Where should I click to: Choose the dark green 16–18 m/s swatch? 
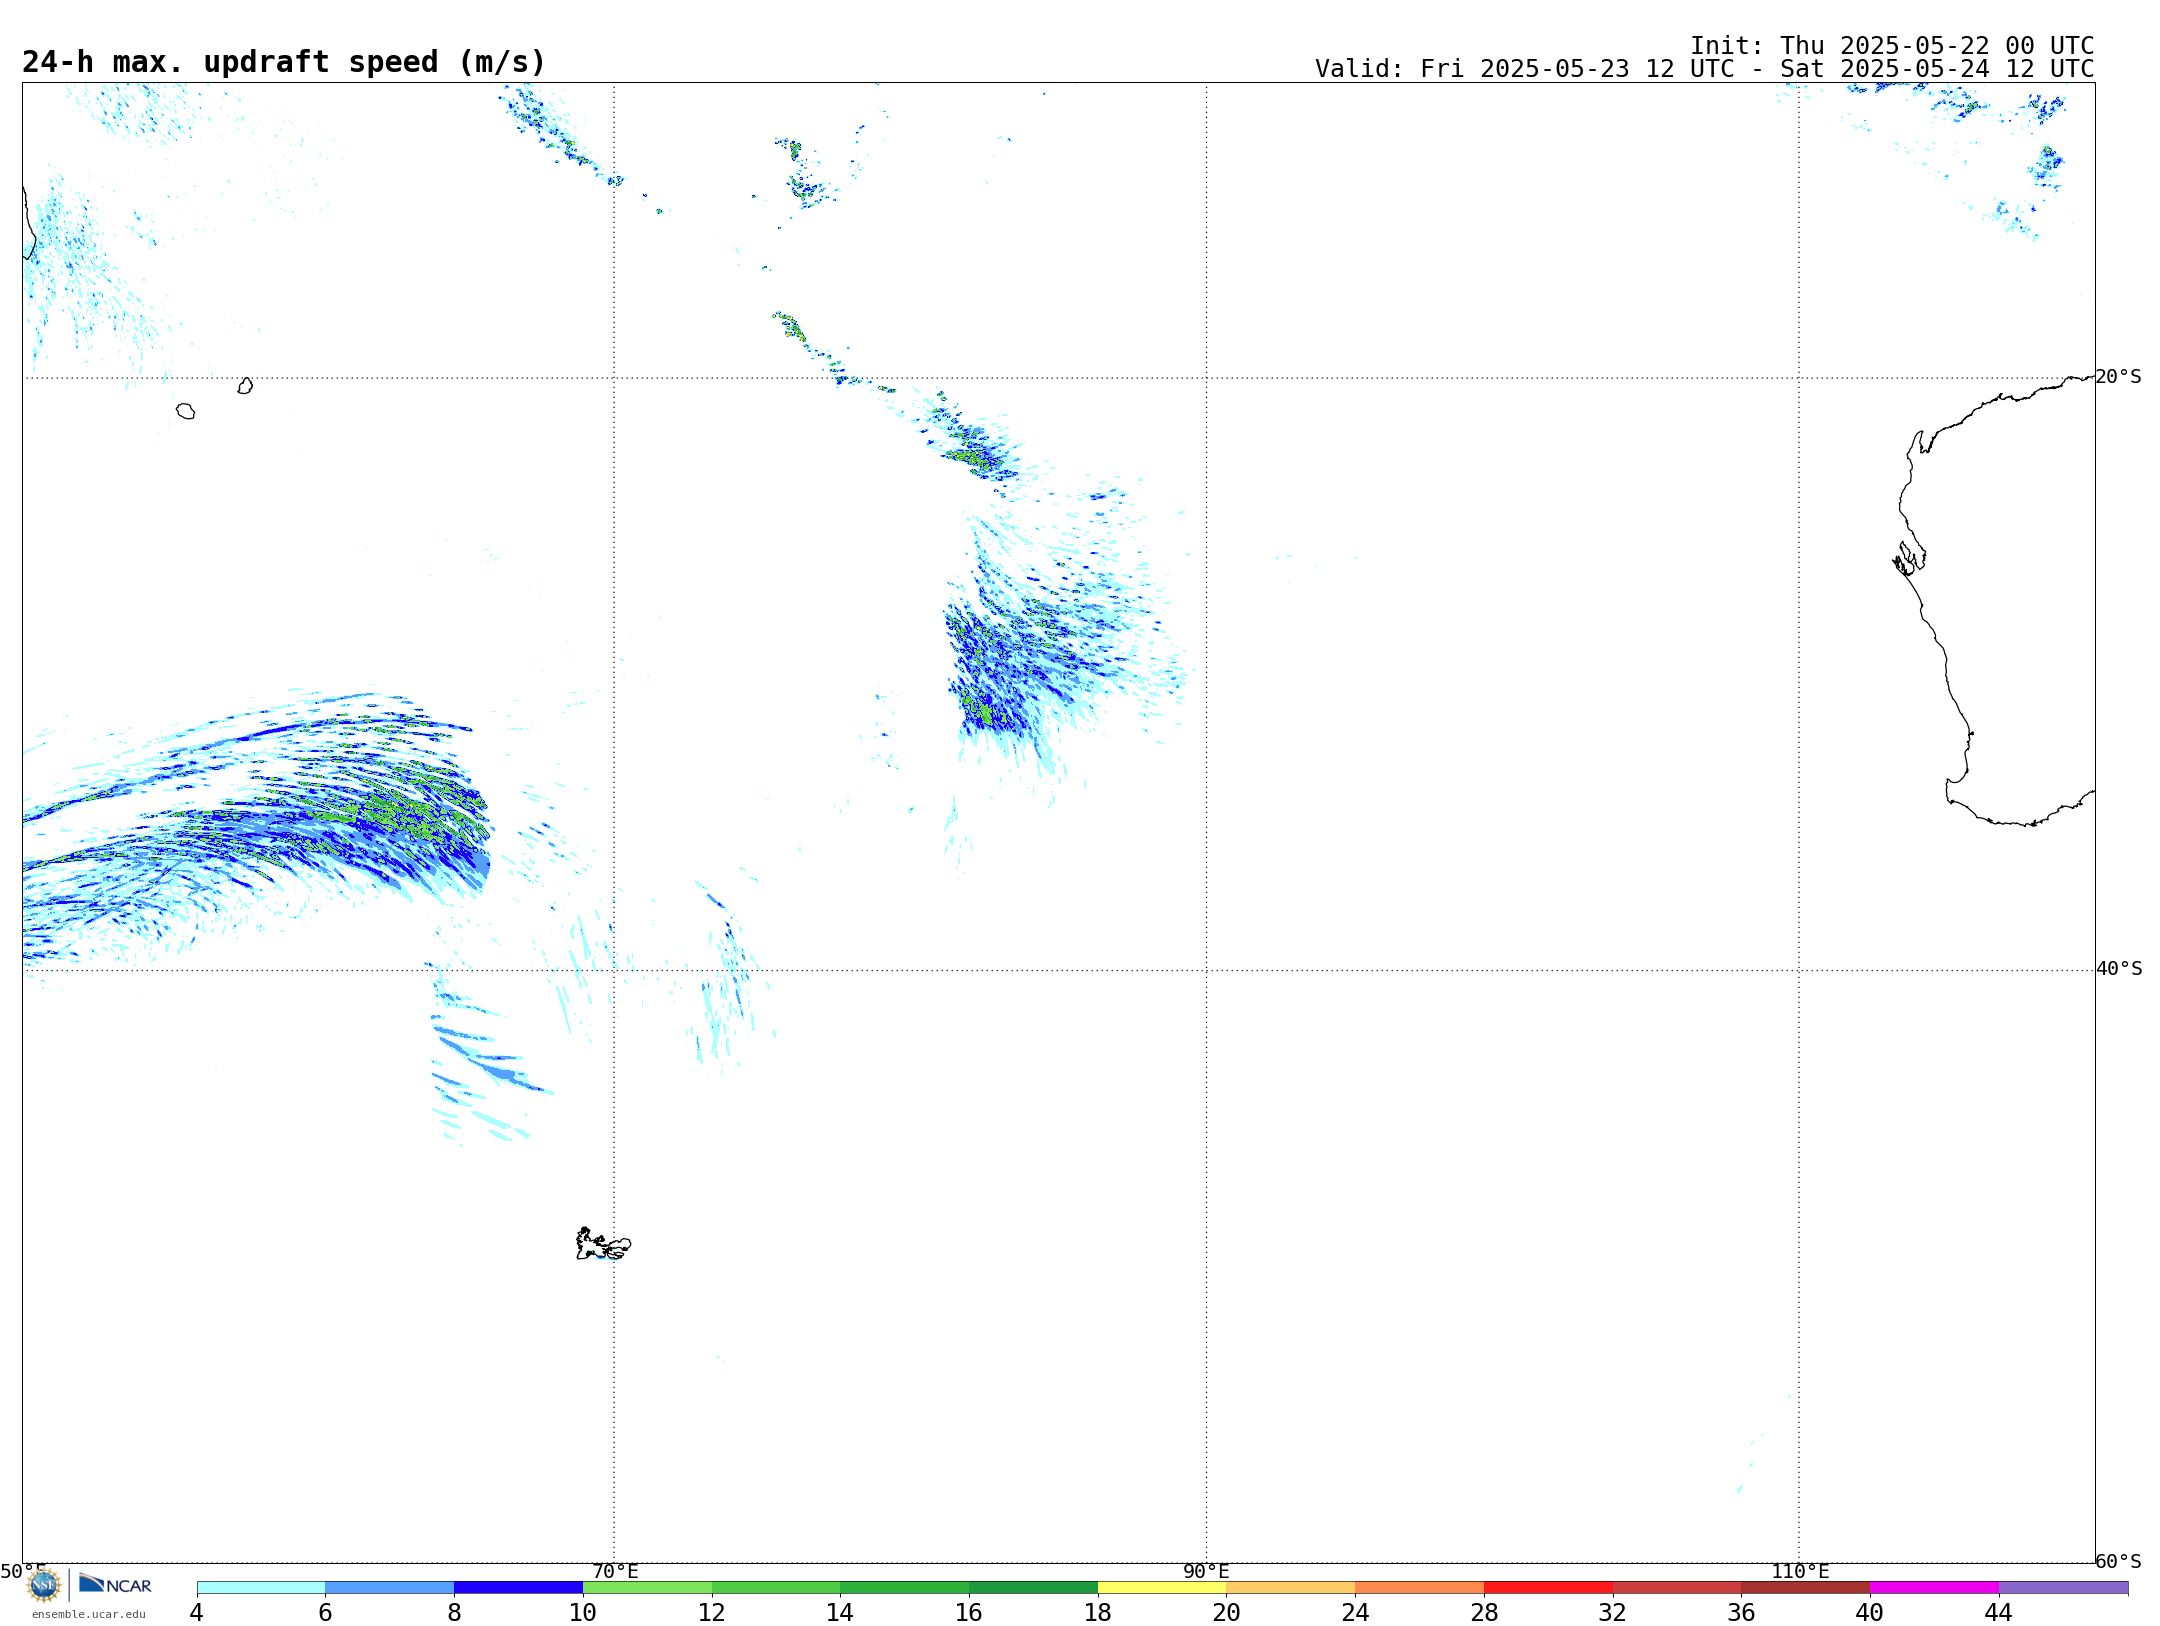tap(1034, 1587)
